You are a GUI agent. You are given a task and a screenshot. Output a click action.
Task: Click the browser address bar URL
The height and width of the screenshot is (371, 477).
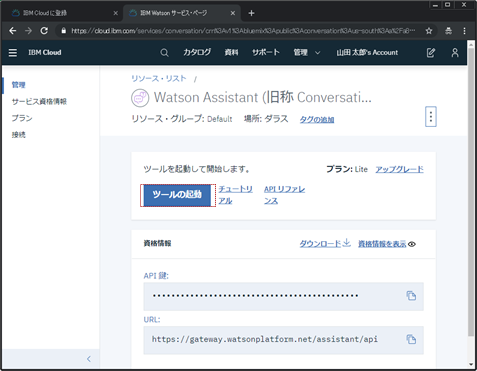pos(243,31)
